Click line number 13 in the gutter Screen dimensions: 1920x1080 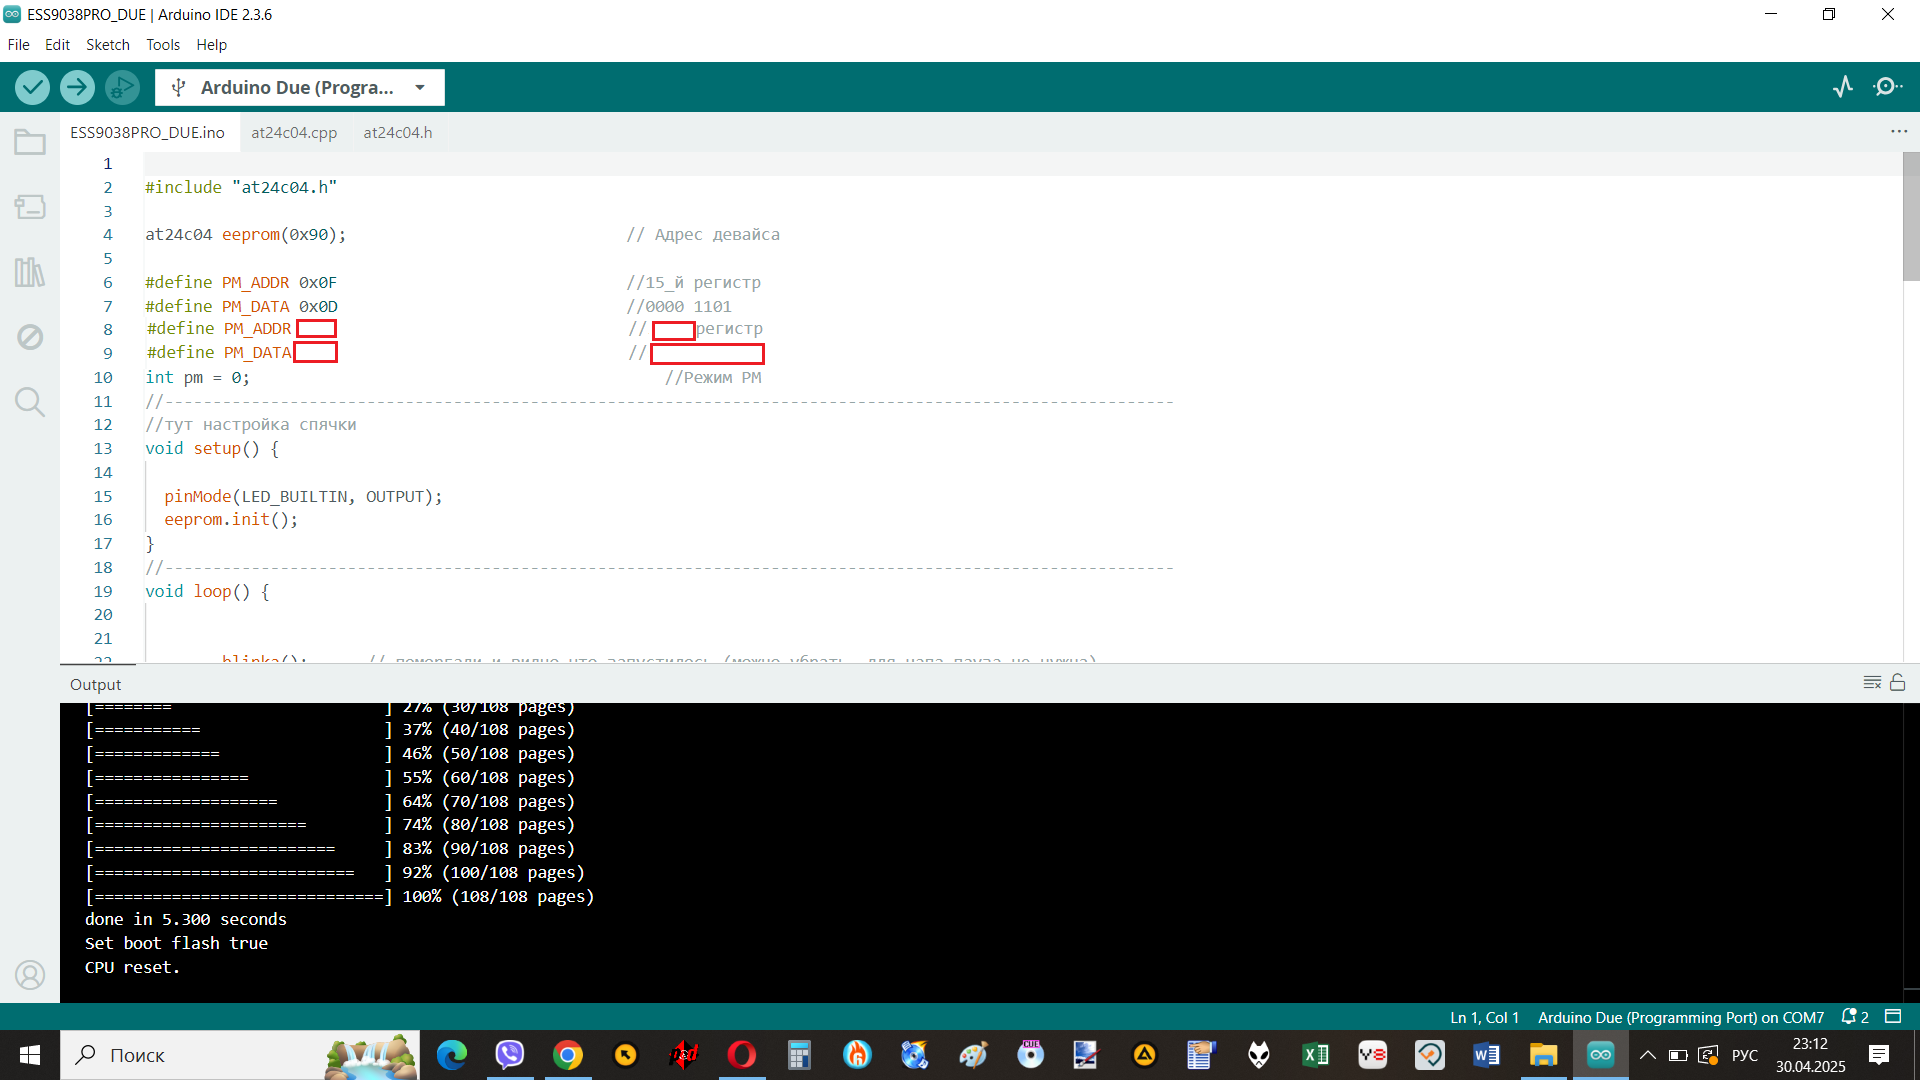tap(103, 449)
